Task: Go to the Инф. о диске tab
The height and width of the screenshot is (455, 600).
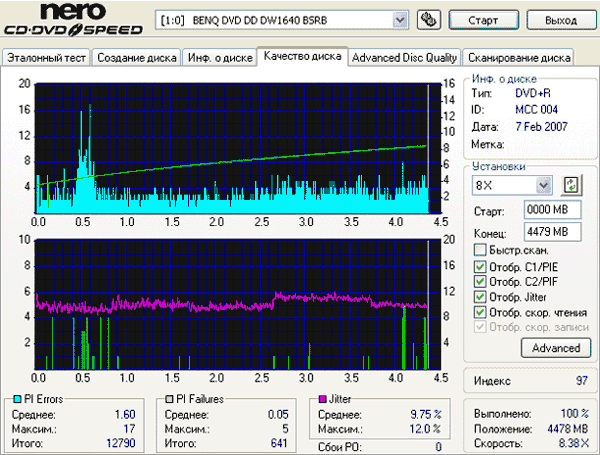Action: [x=217, y=57]
